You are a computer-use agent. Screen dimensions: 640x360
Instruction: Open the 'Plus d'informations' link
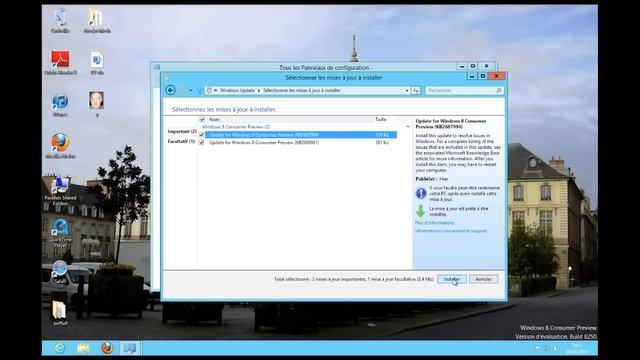click(435, 223)
